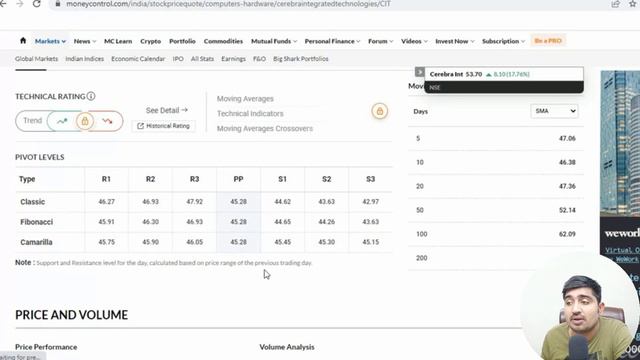Click the Be a PRO button
This screenshot has height=360, width=640.
[548, 41]
